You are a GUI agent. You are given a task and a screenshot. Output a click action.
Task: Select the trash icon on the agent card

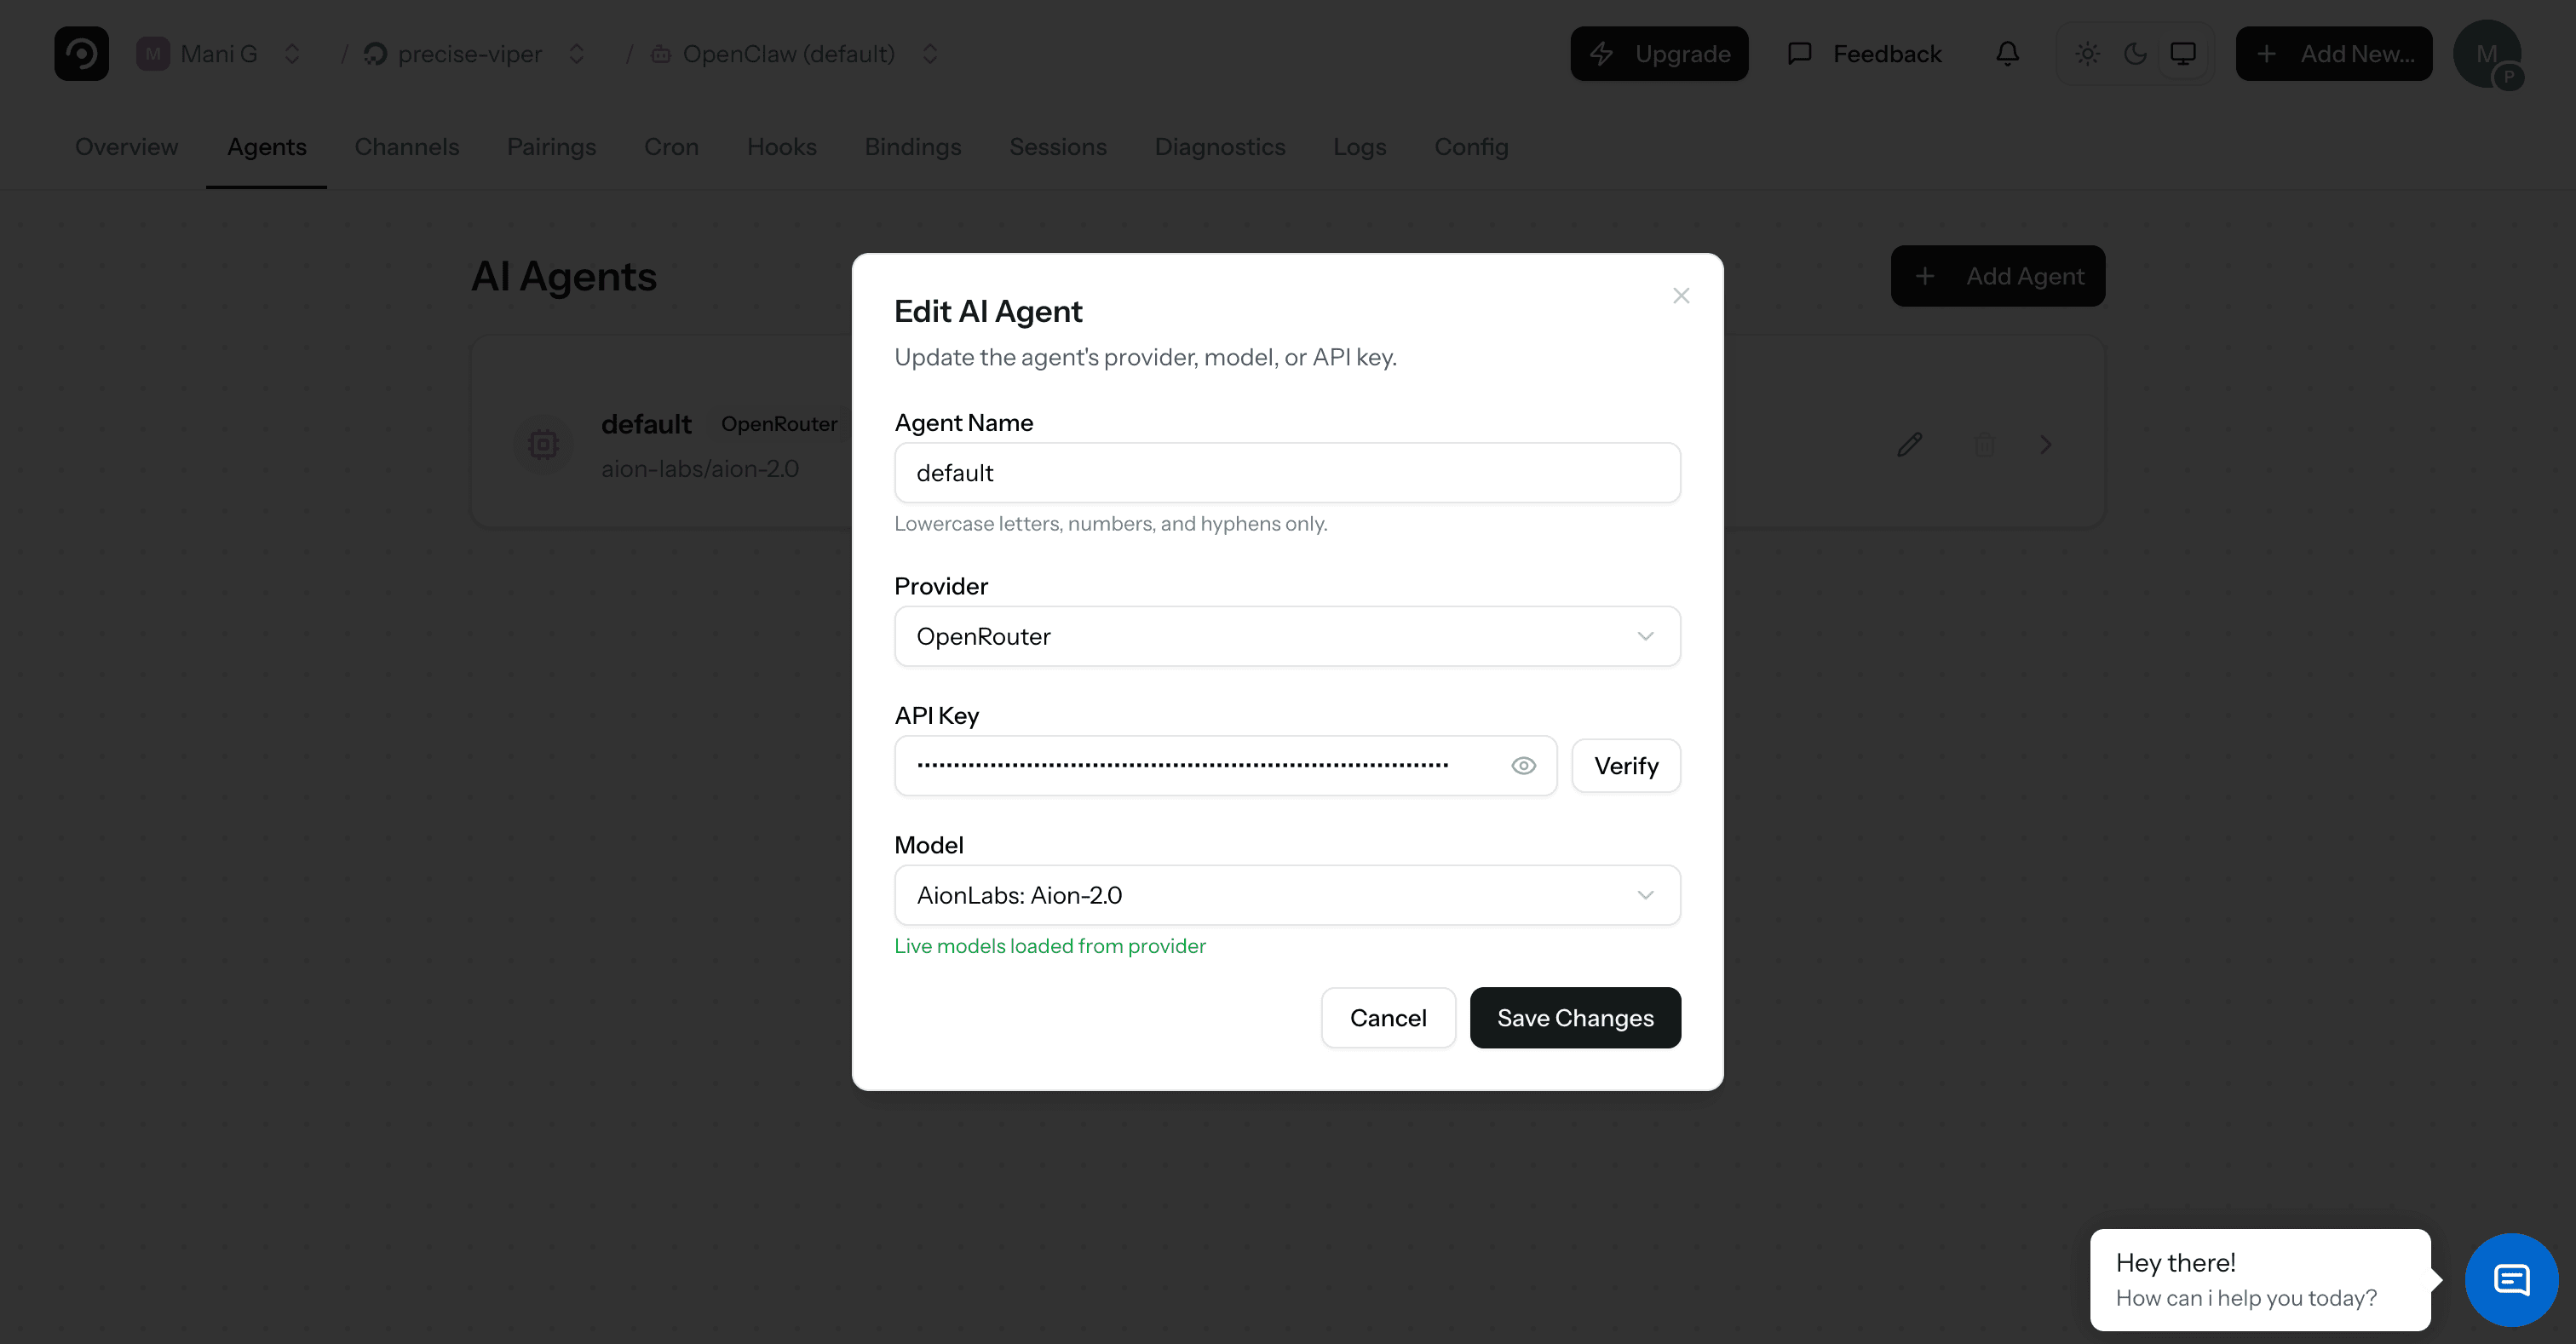1985,445
